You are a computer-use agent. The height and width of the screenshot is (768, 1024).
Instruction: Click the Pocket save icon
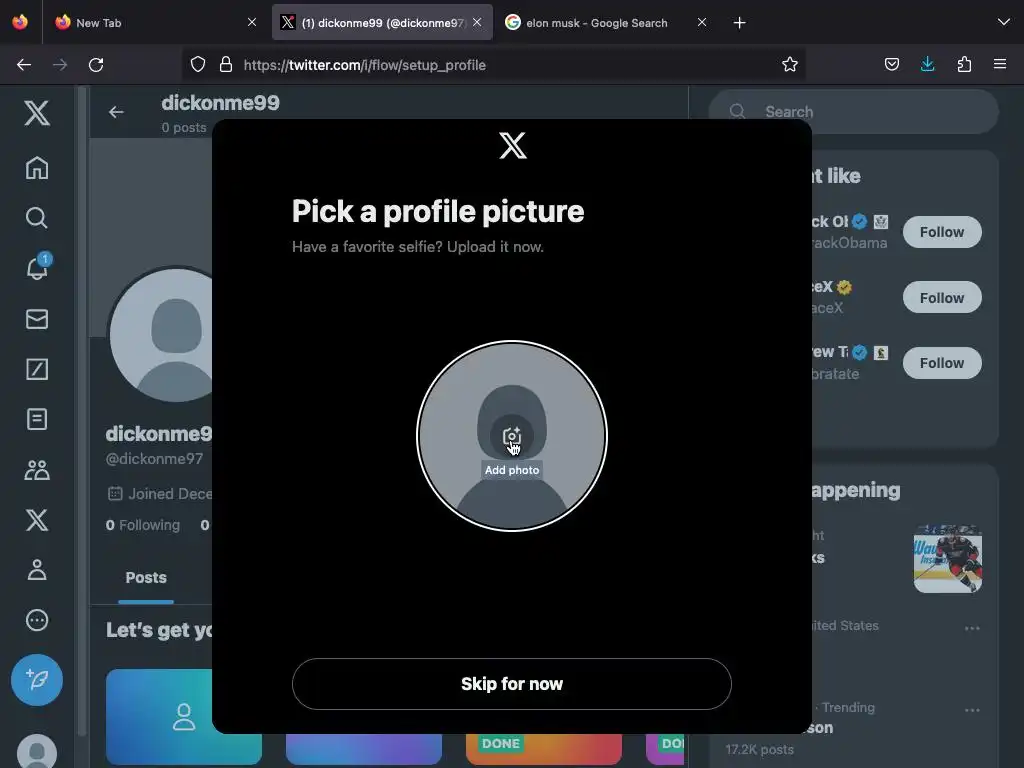[x=891, y=64]
